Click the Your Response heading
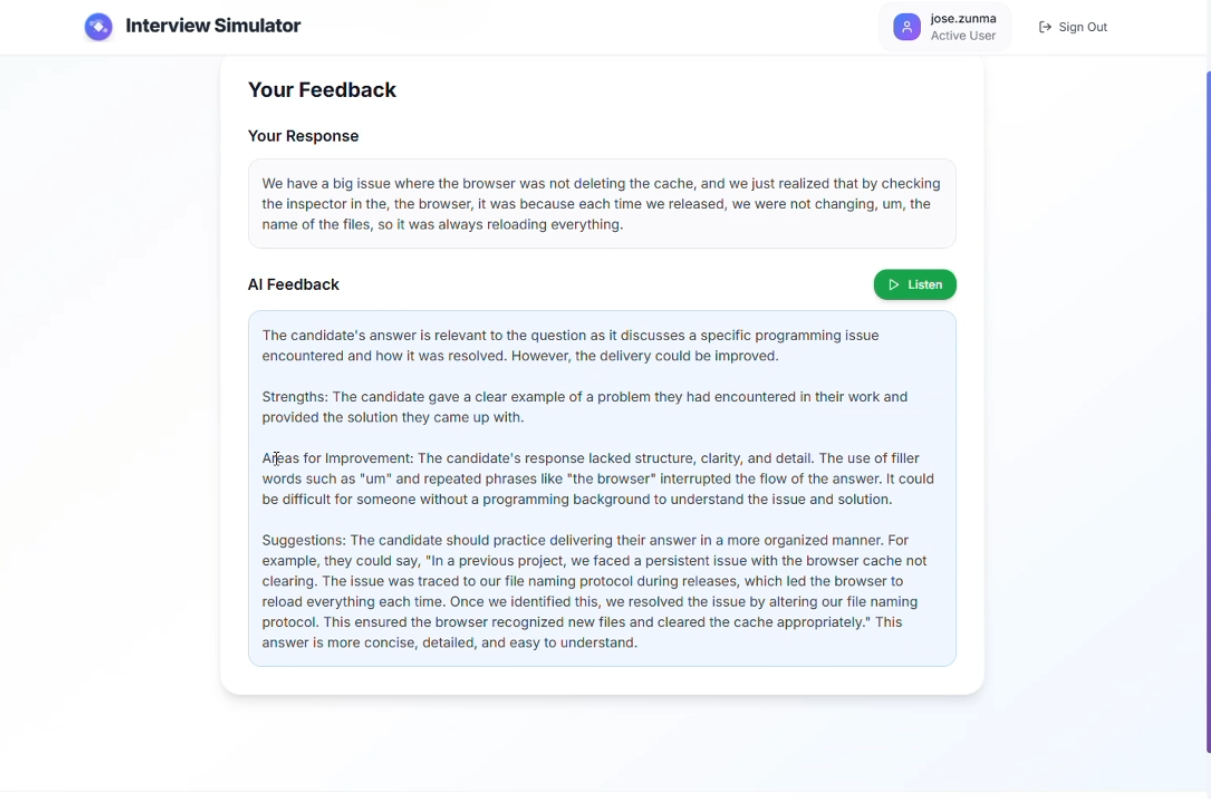 [303, 136]
